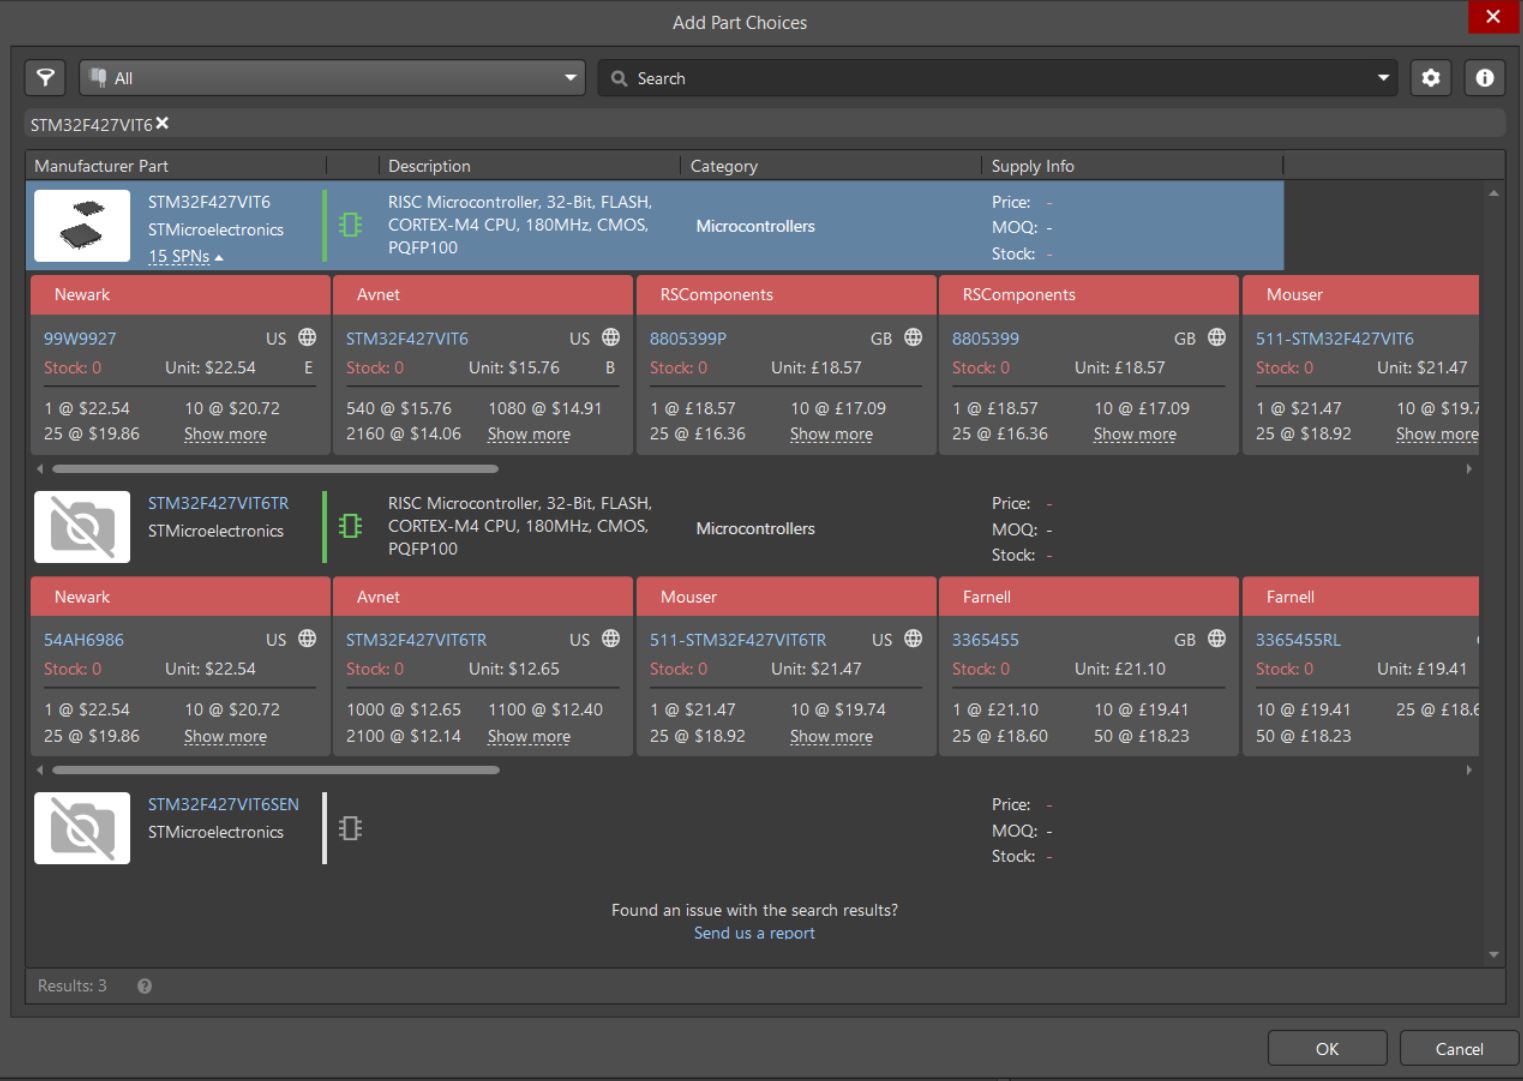
Task: Open Mouser part 511-STM32F427VIT6TR
Action: [737, 639]
